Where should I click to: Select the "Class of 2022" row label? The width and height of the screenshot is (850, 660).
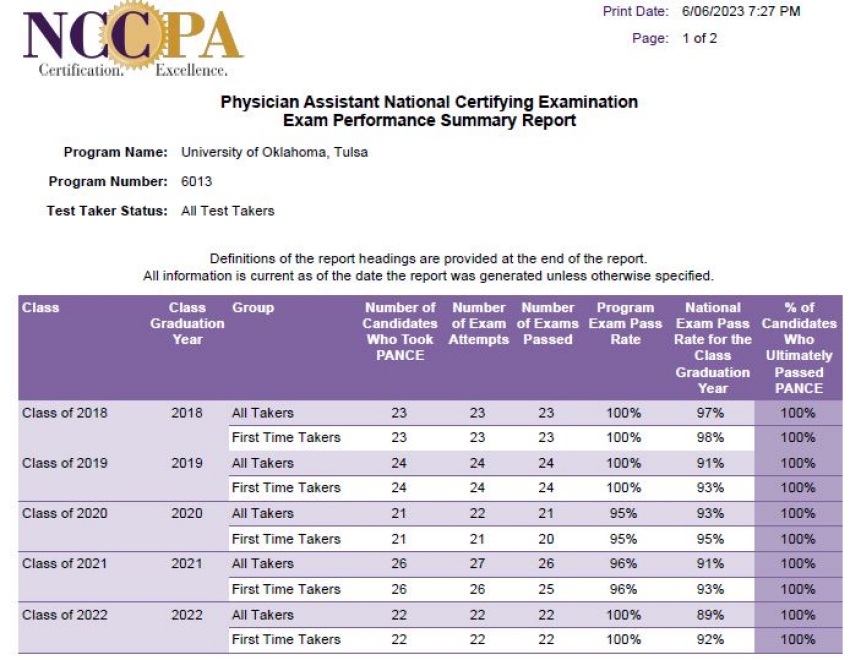(64, 614)
